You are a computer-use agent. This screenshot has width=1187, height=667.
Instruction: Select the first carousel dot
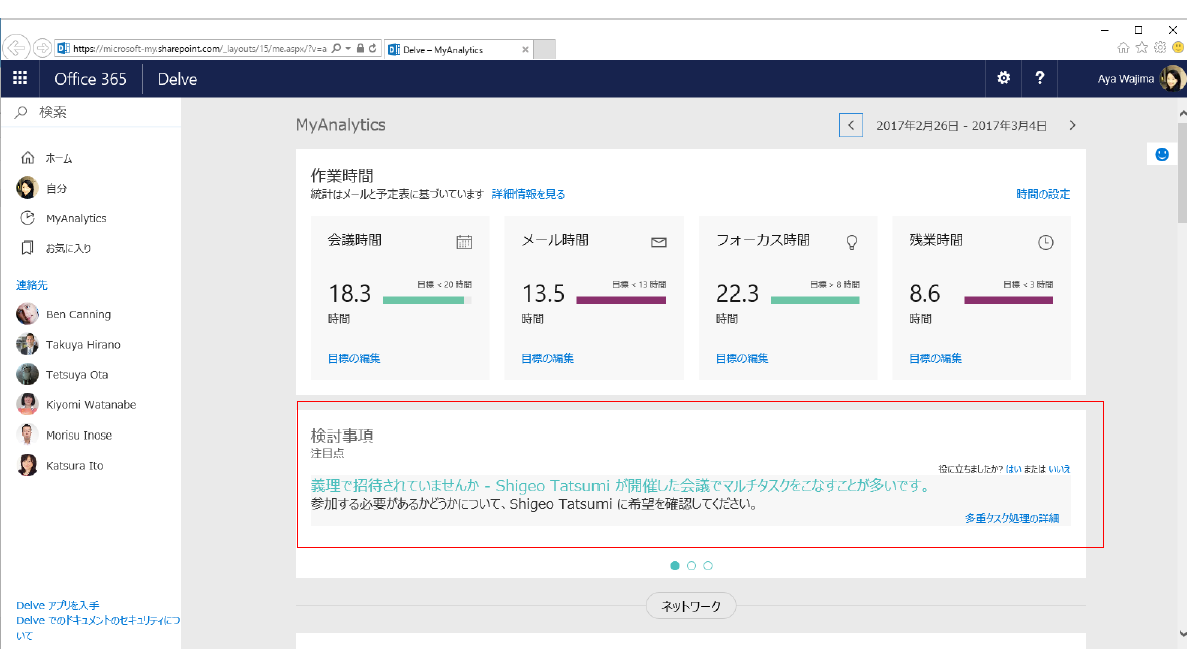(x=675, y=566)
